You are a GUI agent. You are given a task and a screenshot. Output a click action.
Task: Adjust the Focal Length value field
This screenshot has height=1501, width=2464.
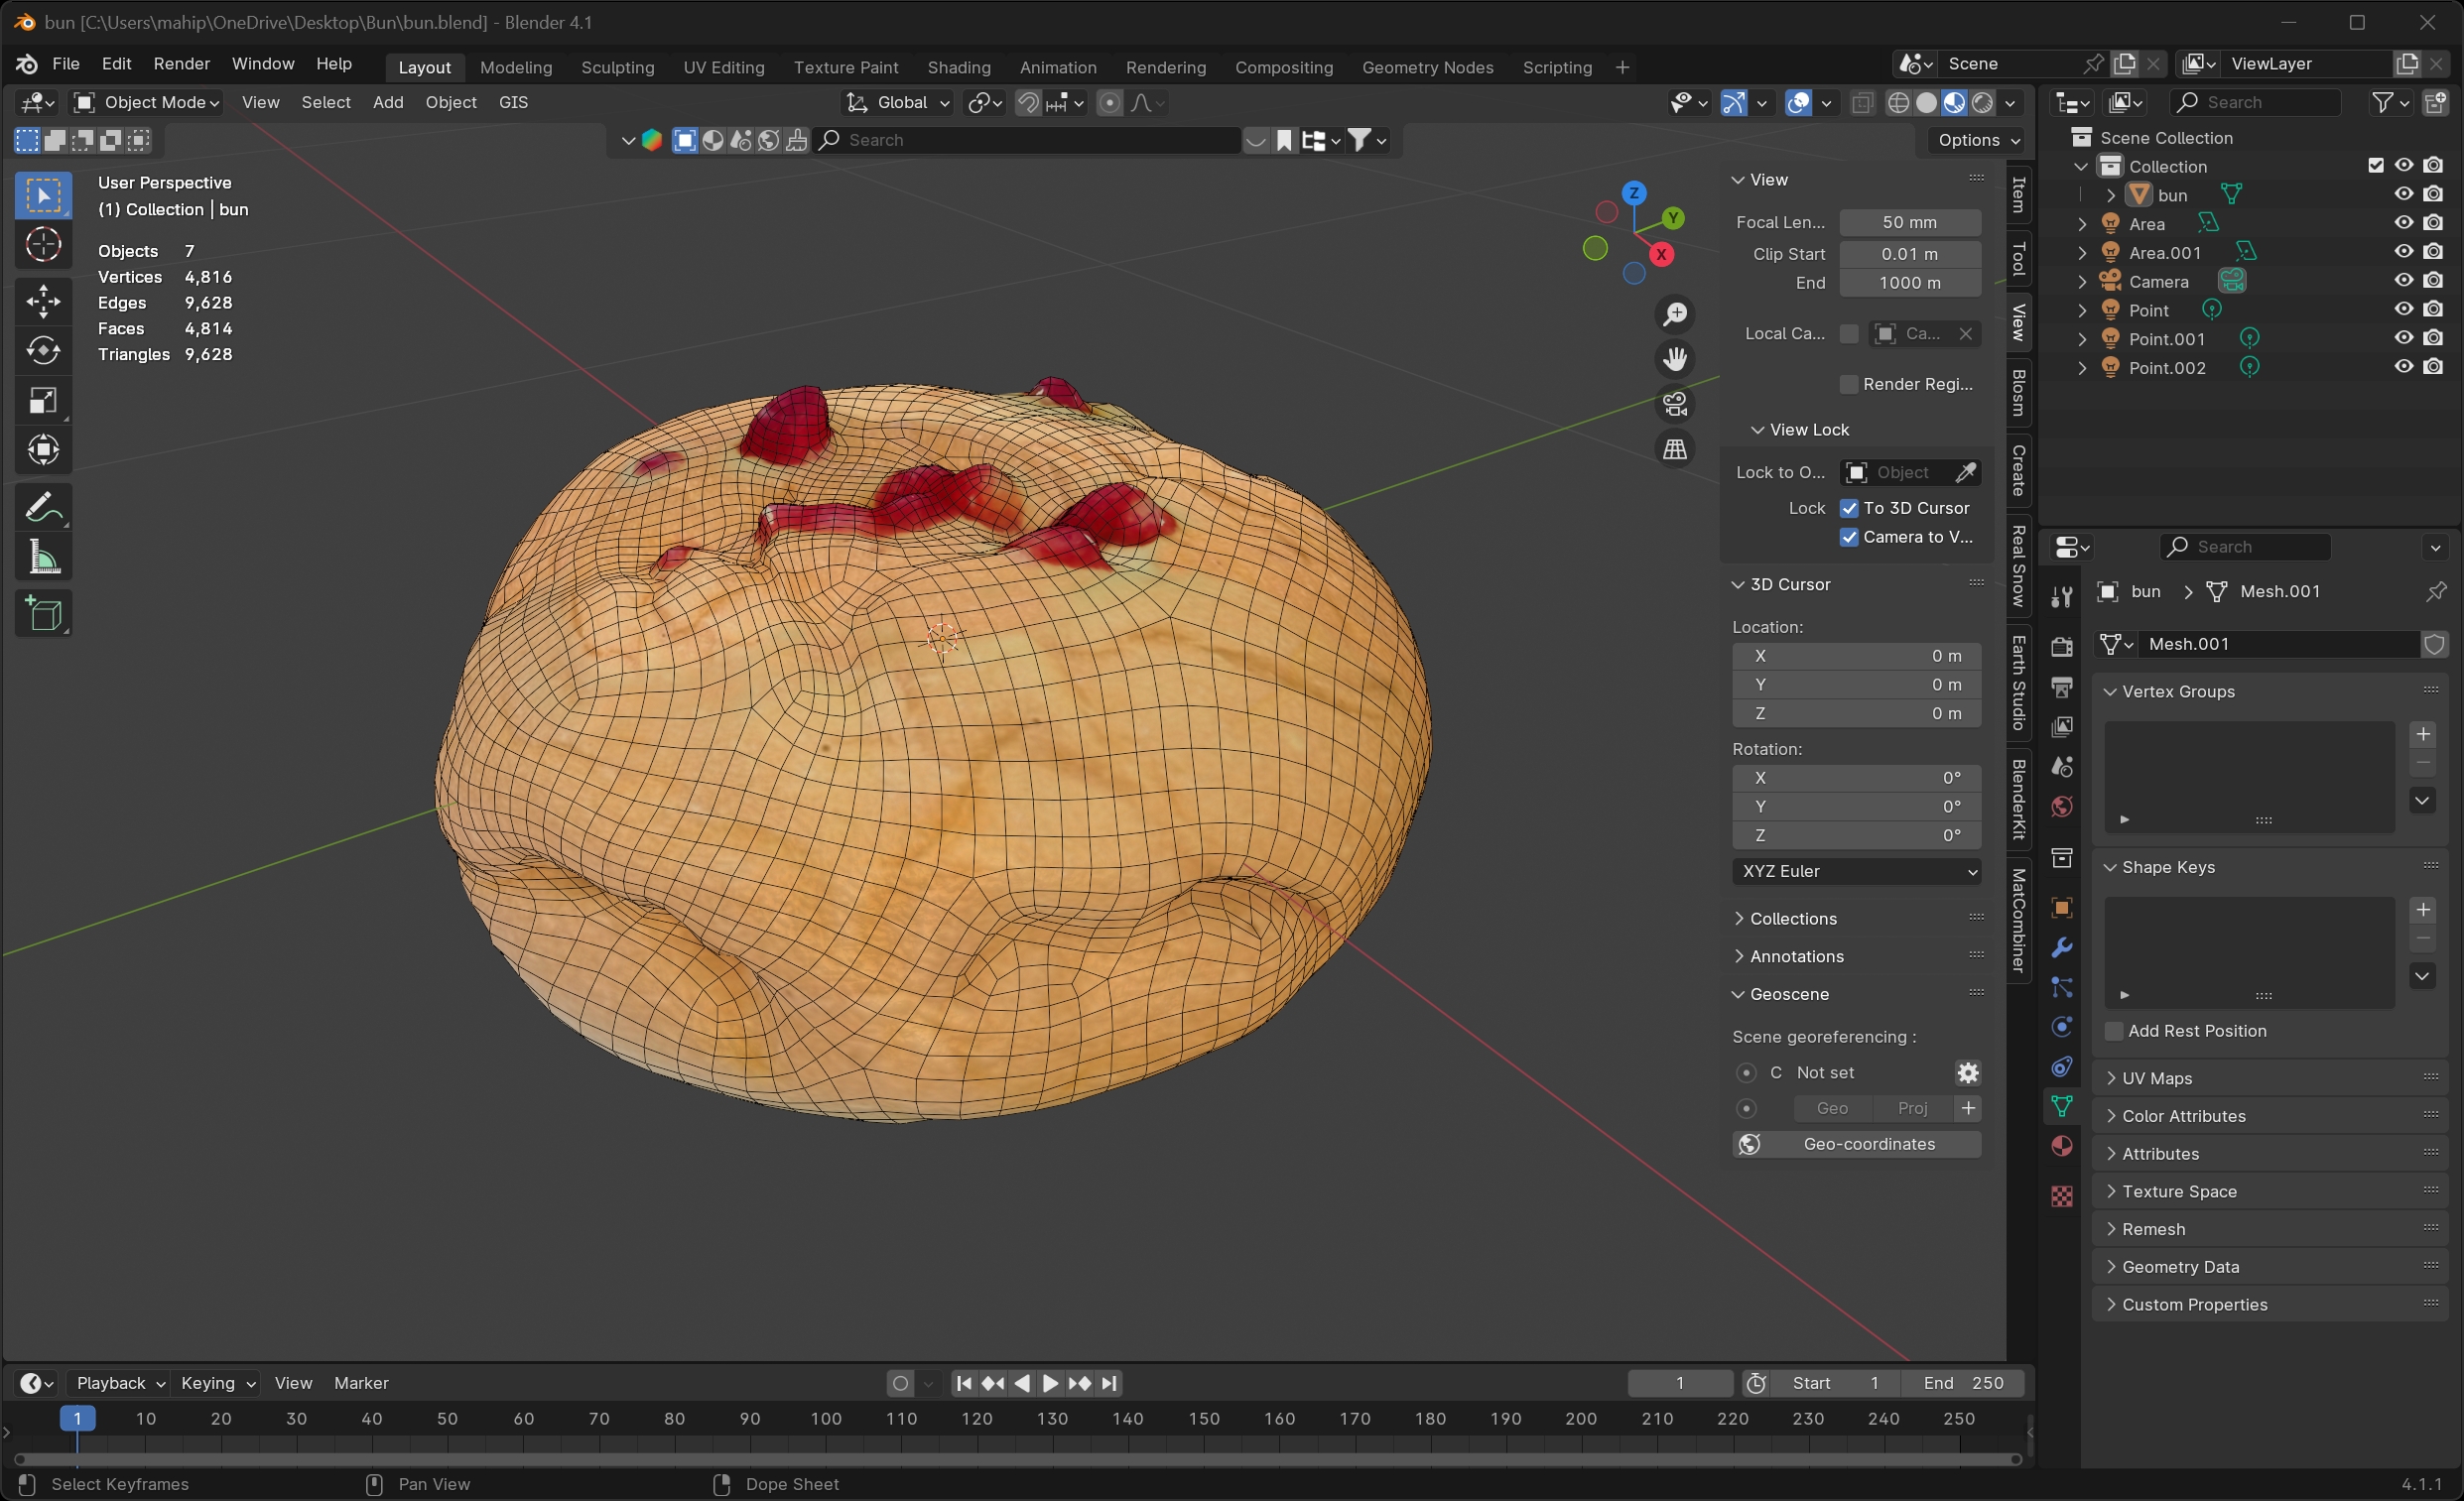coord(1909,222)
